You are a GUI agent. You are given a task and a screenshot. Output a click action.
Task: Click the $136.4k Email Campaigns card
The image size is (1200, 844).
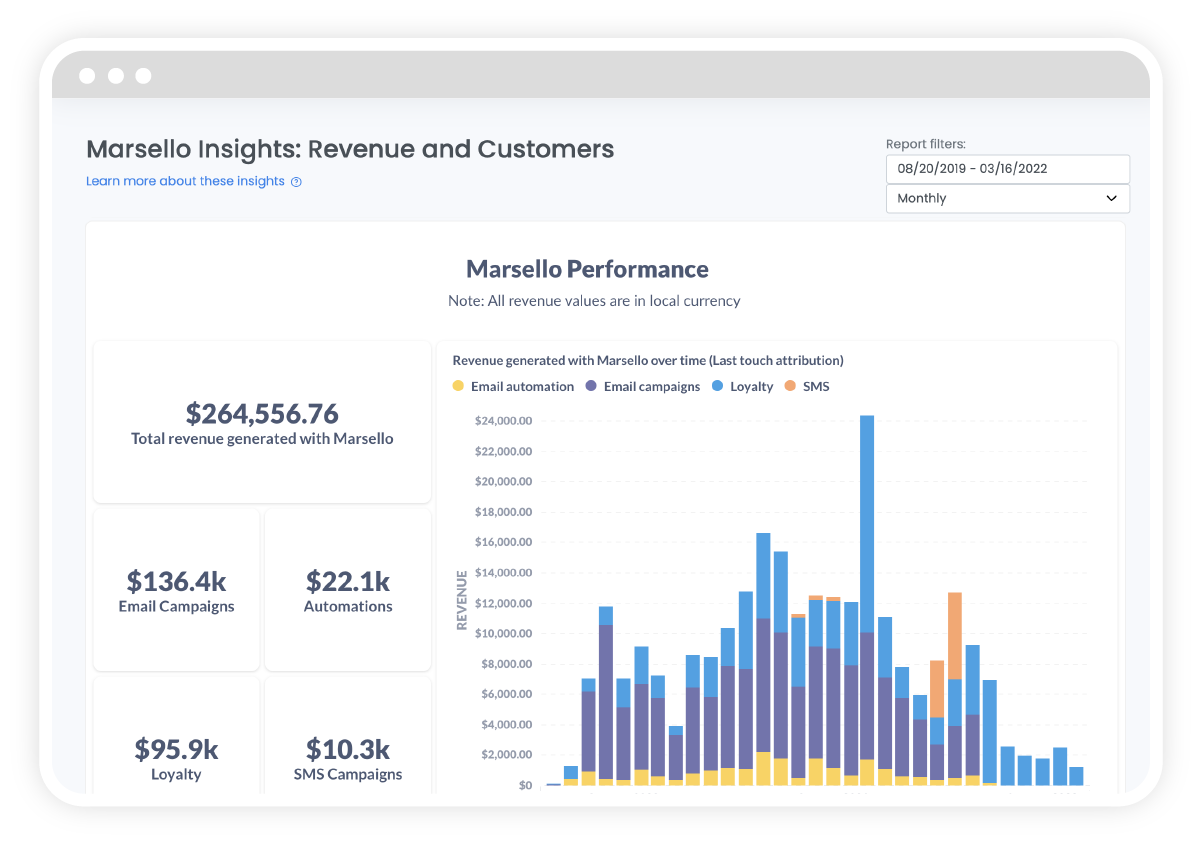point(177,589)
